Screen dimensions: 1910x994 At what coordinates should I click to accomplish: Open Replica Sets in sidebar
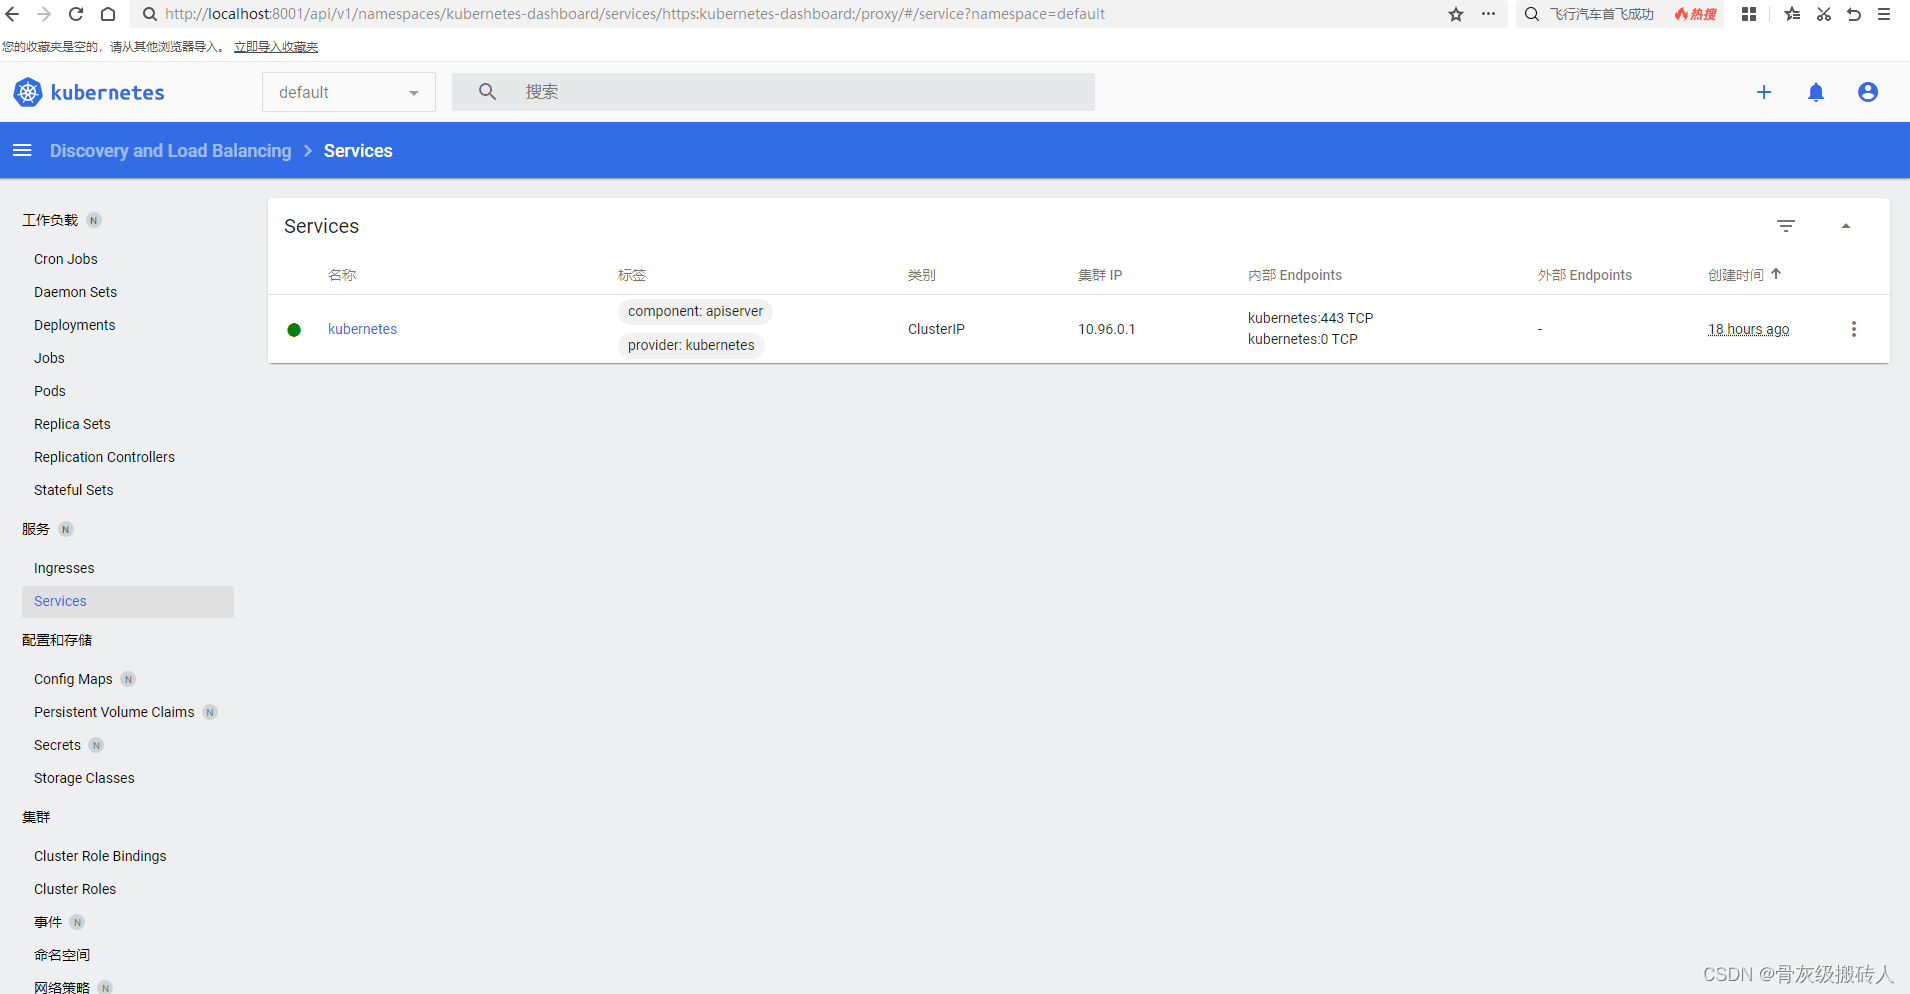tap(72, 424)
